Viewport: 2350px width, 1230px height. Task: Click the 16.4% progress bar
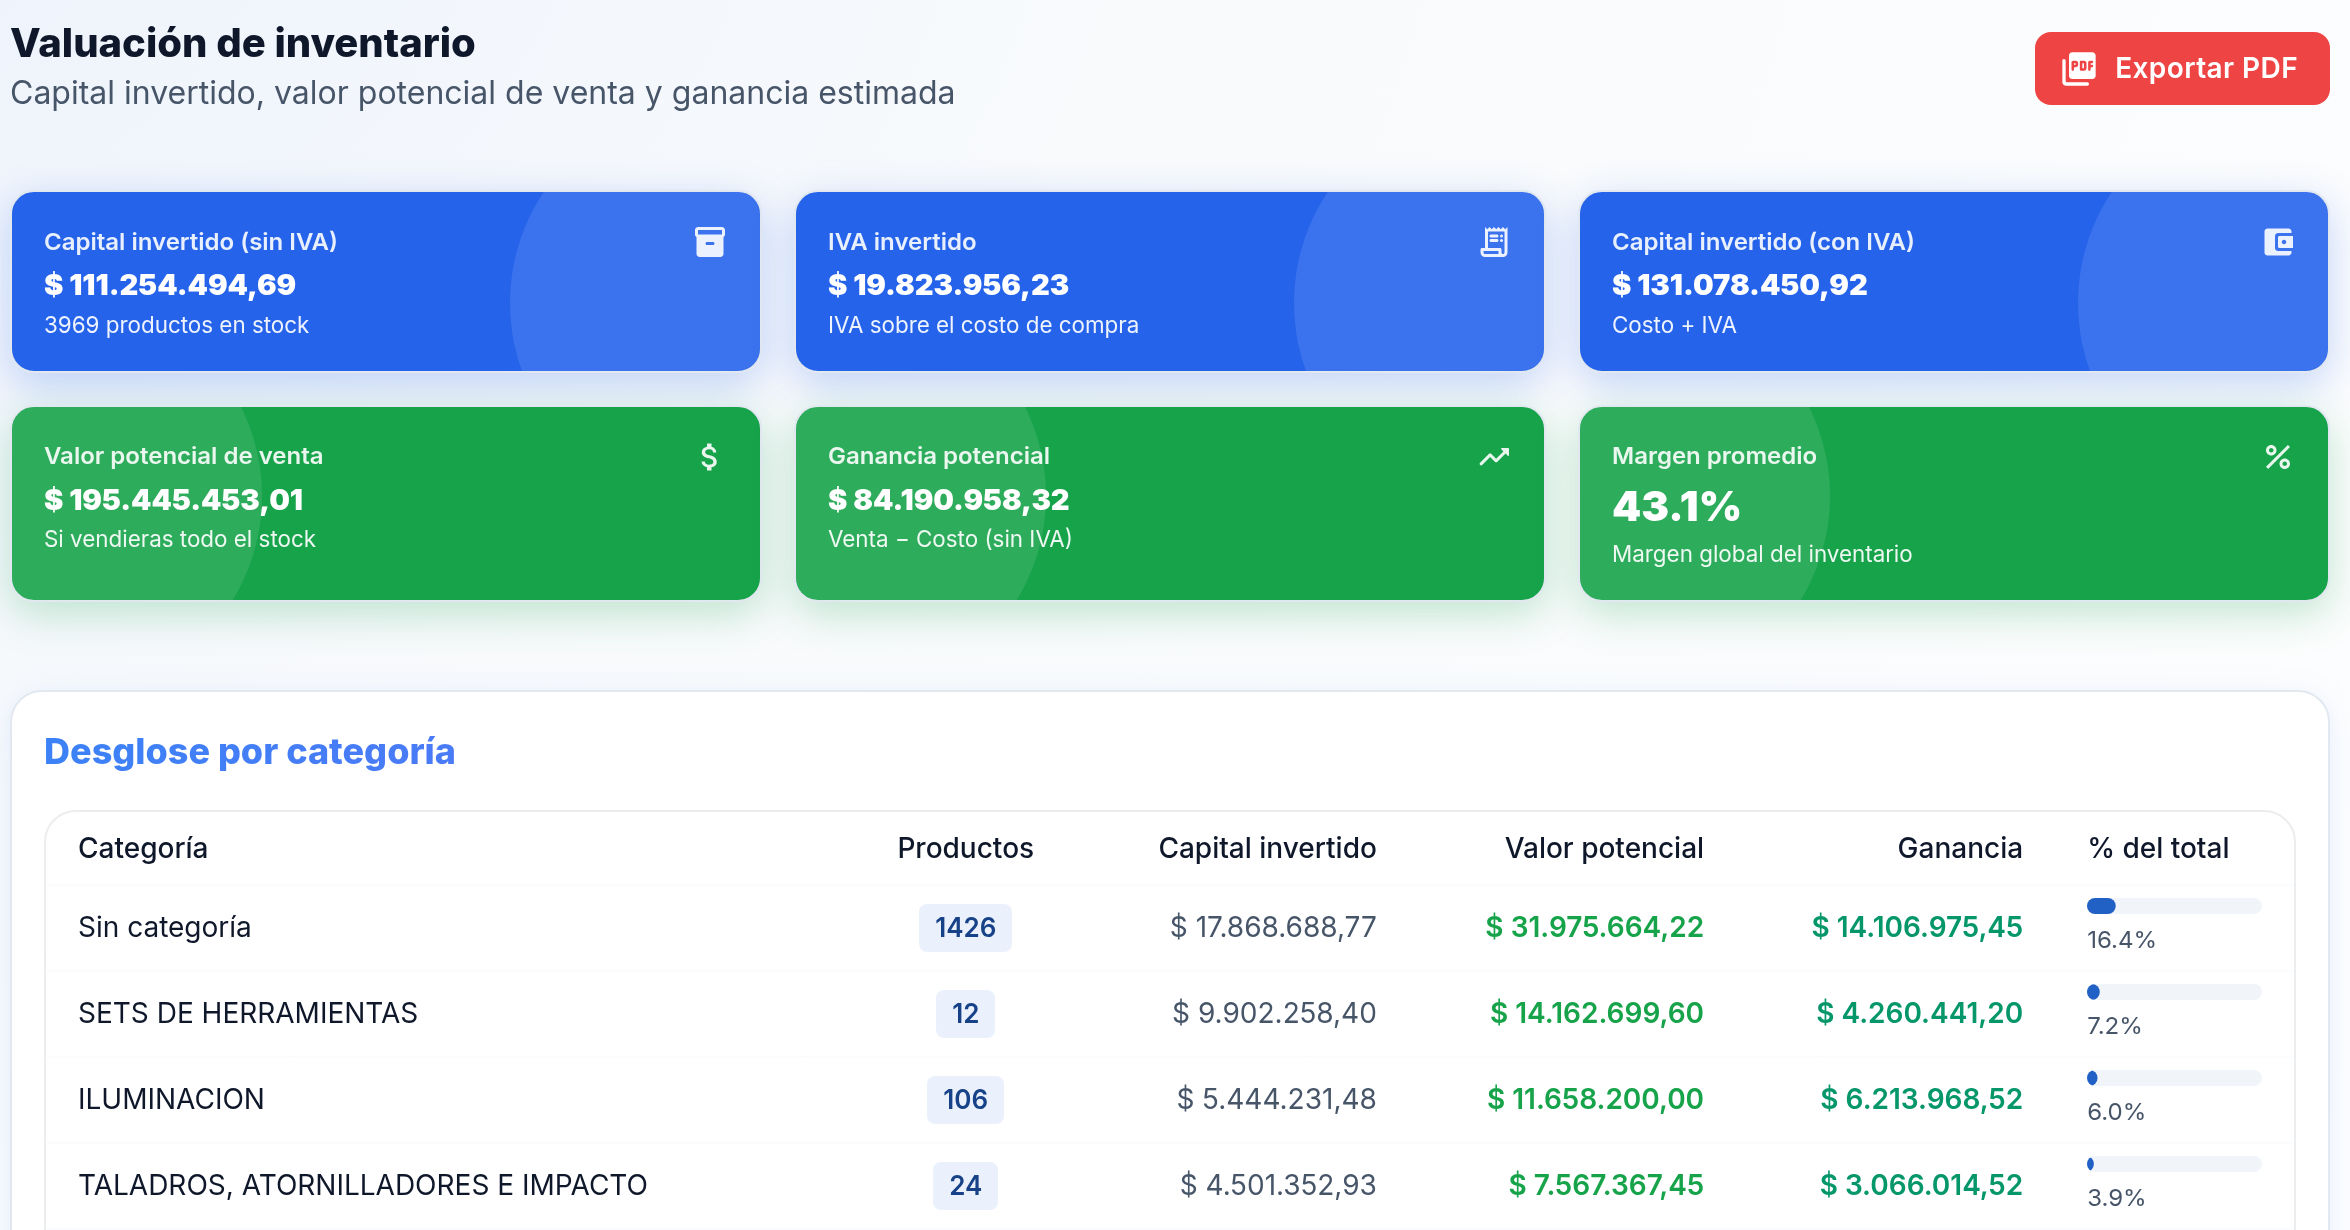tap(2174, 906)
